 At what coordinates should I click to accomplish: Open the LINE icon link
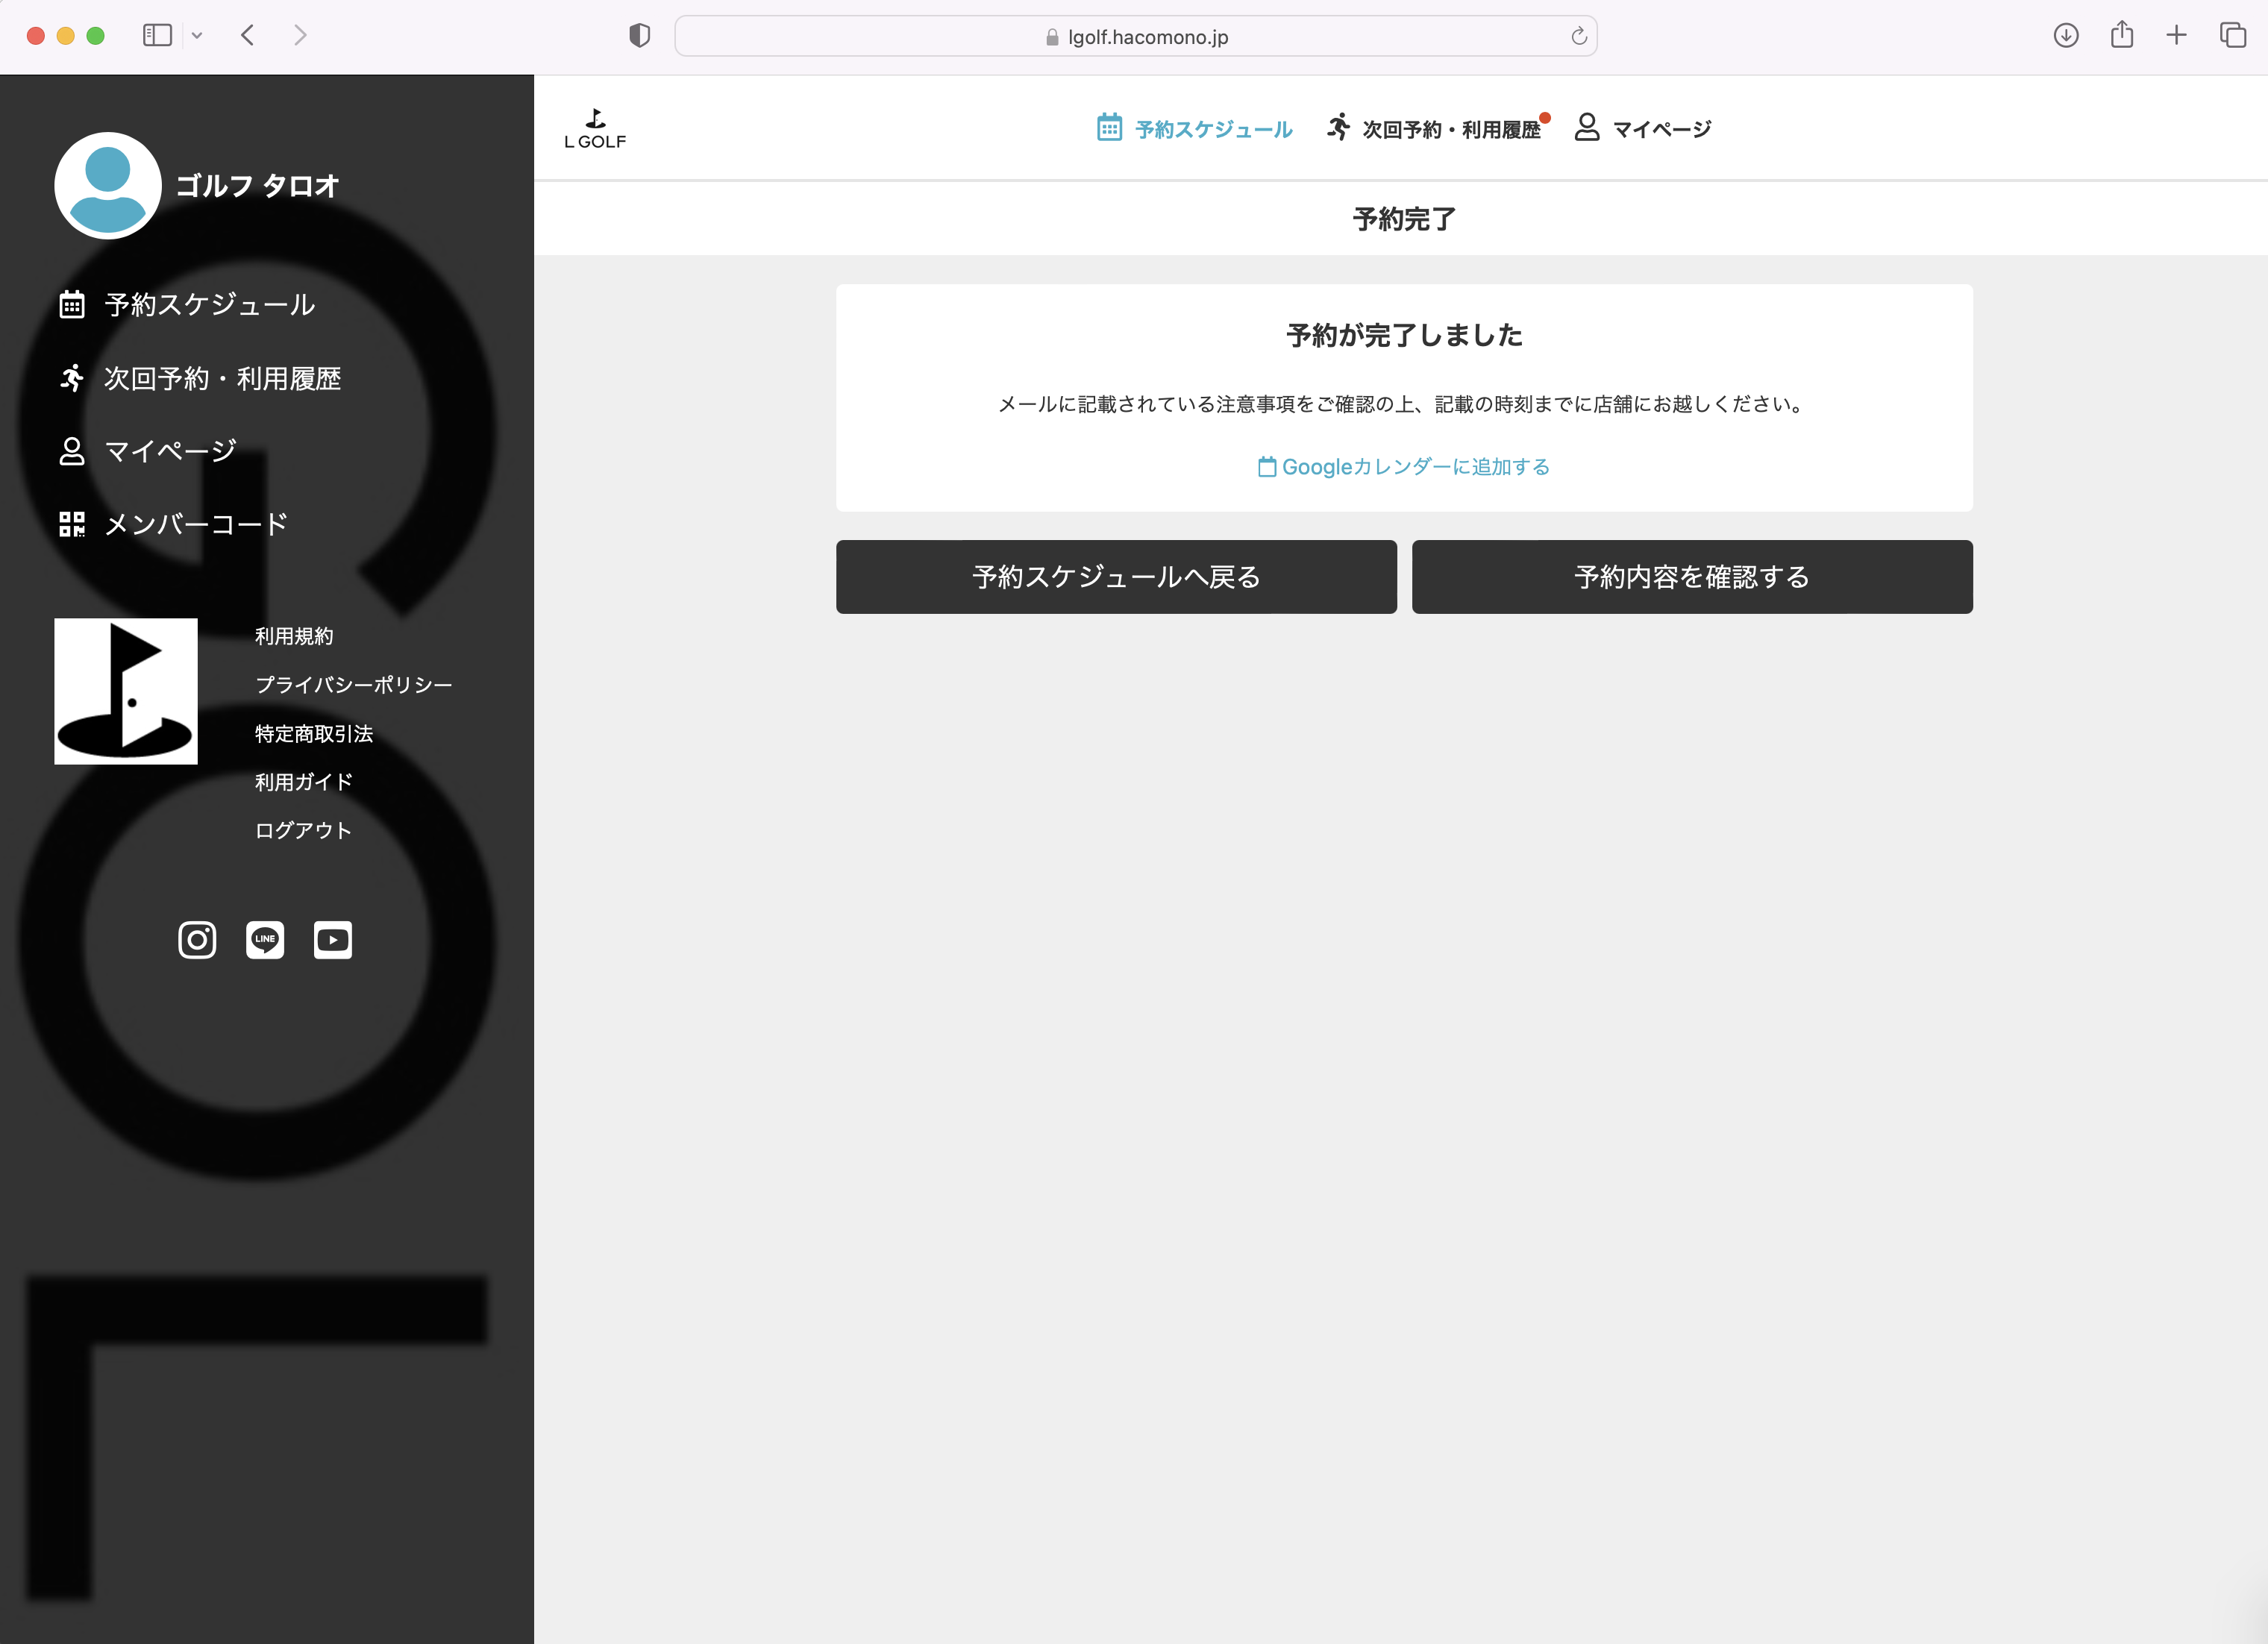tap(265, 940)
